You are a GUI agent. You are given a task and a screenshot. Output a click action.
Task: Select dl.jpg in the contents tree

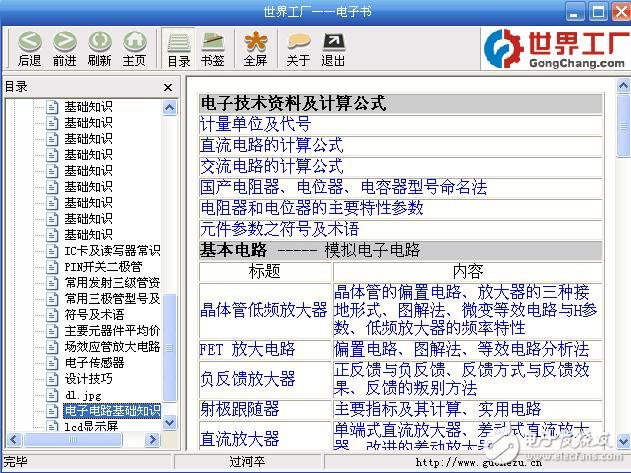point(83,395)
